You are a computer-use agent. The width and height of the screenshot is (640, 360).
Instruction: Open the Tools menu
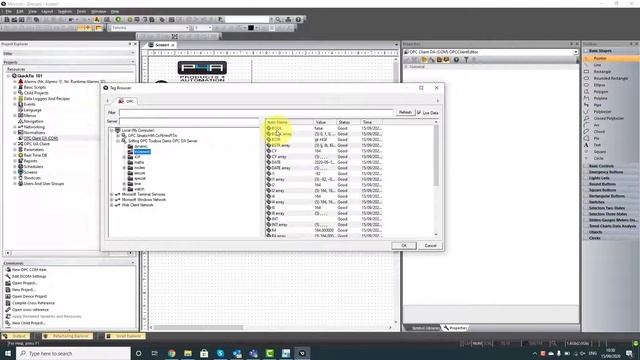point(81,11)
